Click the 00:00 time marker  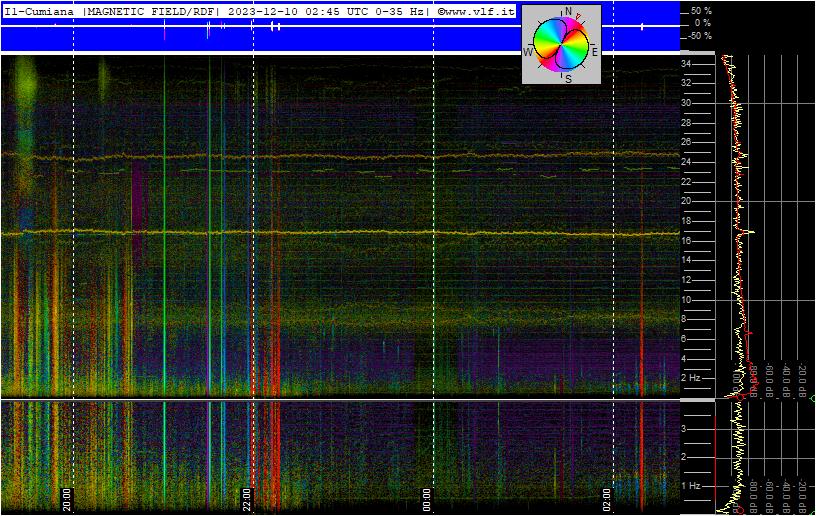click(426, 499)
